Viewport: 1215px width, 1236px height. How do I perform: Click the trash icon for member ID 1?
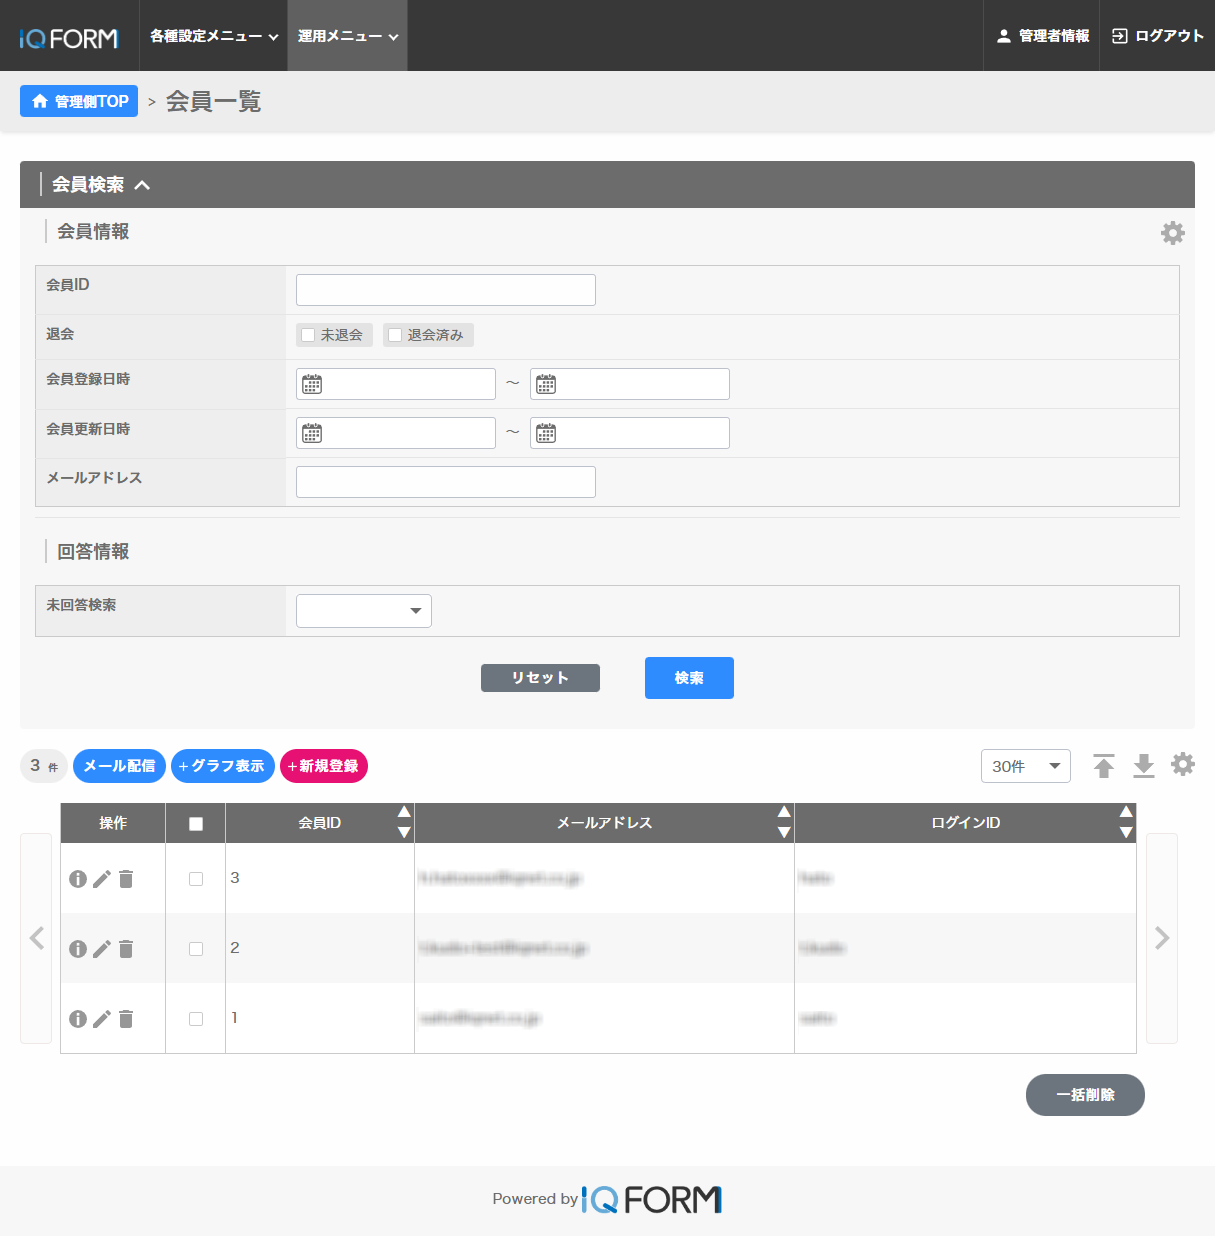click(125, 1018)
